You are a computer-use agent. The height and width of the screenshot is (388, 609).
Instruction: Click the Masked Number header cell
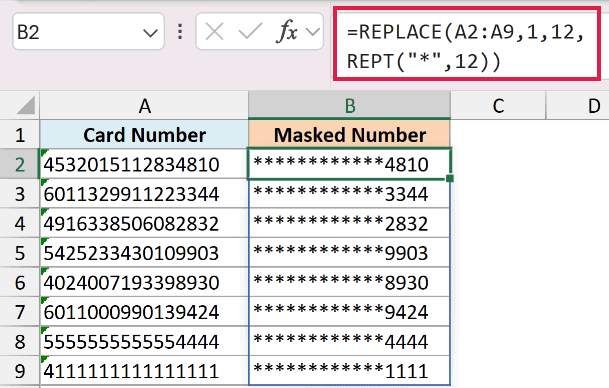[349, 135]
